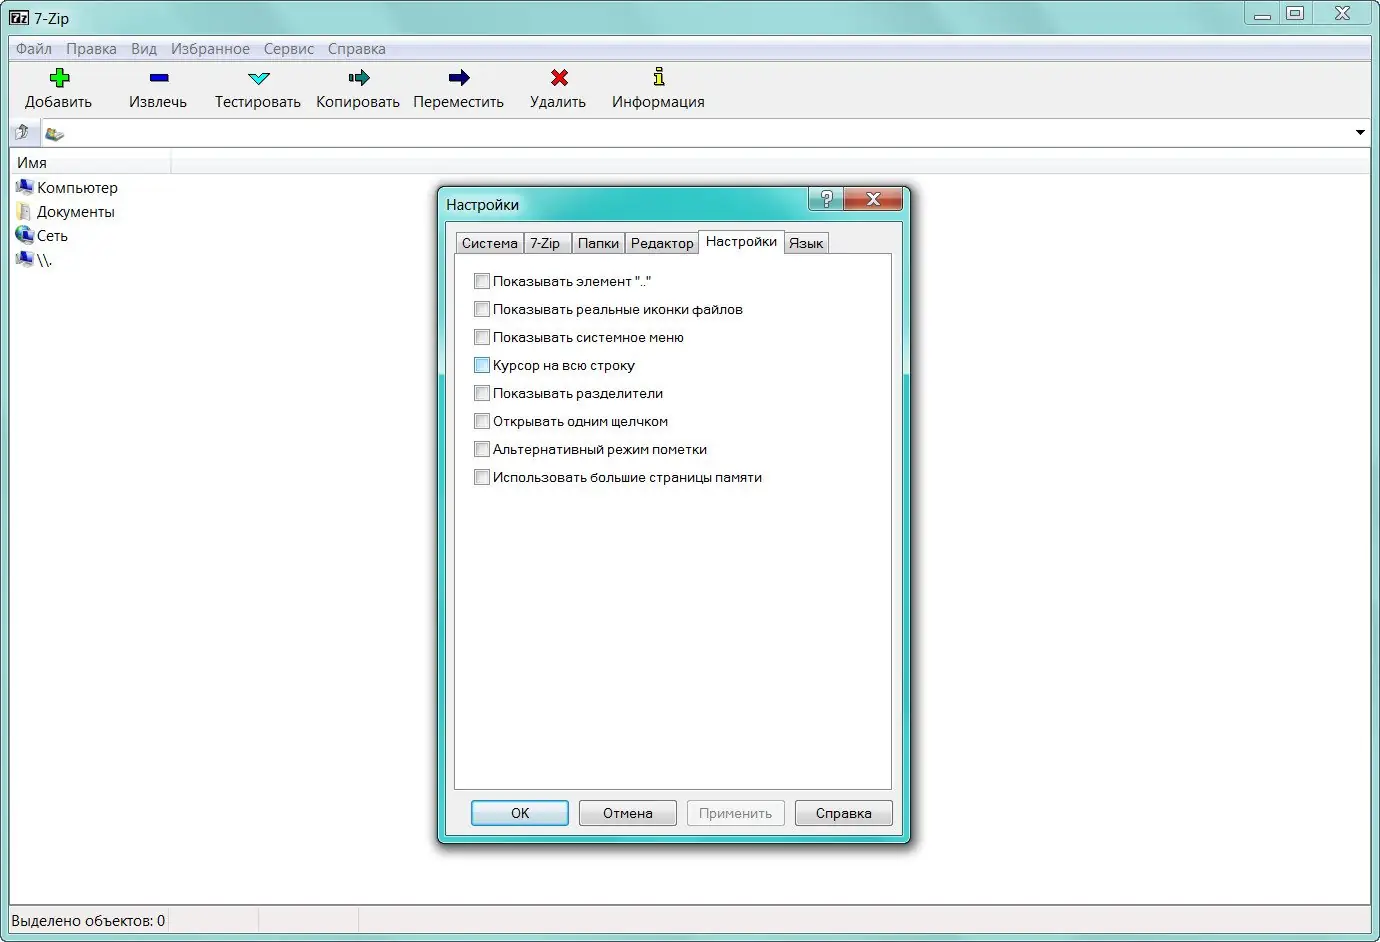Open the Вид menu
Screen dimensions: 1380x942
pos(144,48)
